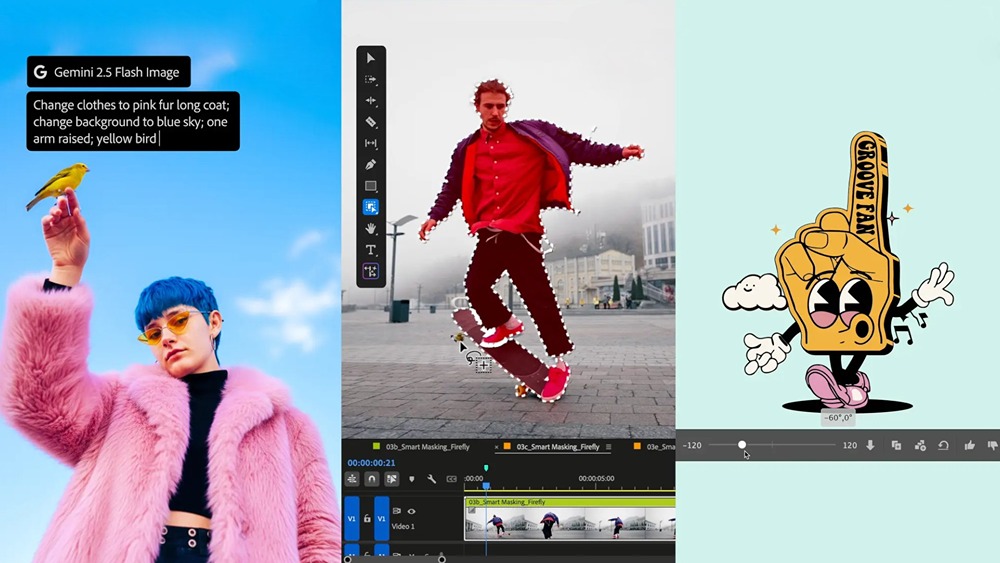
Task: Select the Generative Extend tool
Action: click(371, 271)
